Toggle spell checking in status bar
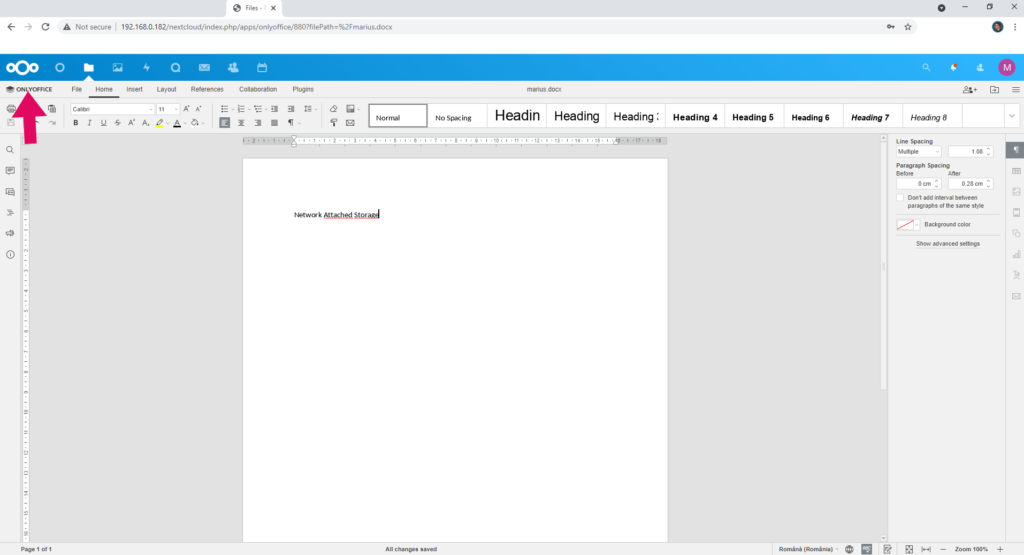Screen dimensions: 1024x555 coord(867,549)
